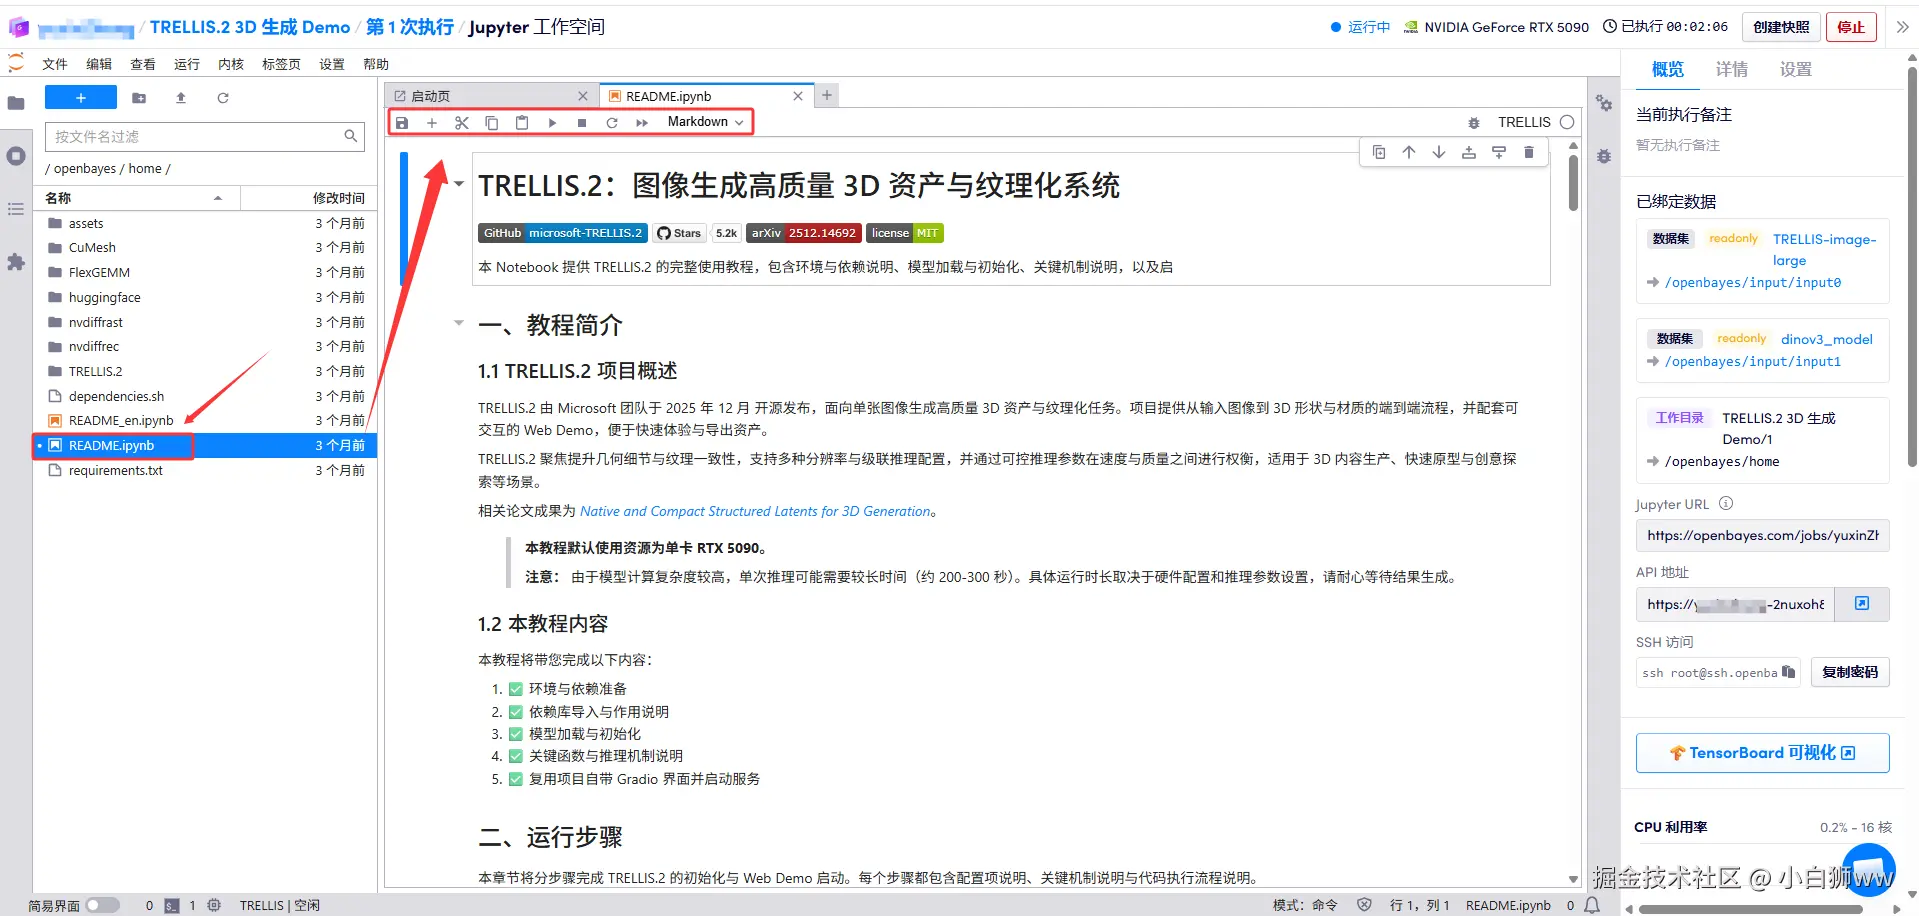Enable the debugger bug icon beside TRELLIS
1919x916 pixels.
(1474, 123)
